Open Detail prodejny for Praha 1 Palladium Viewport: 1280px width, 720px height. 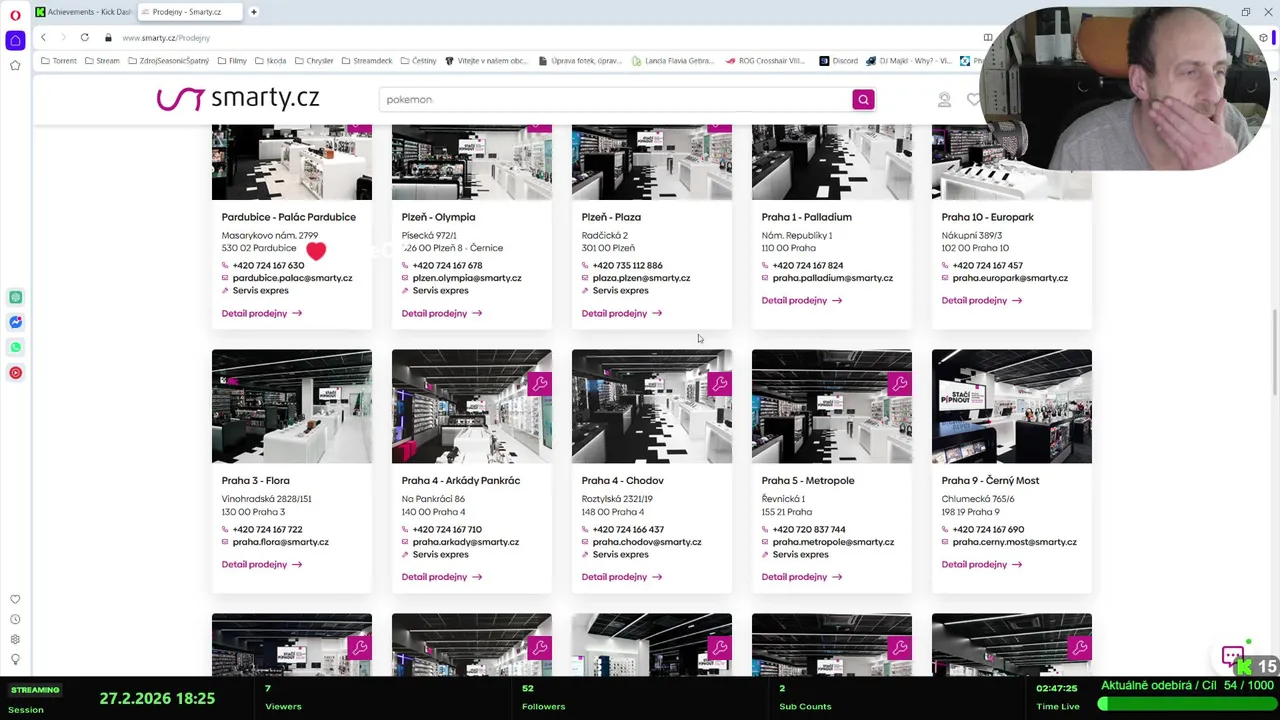point(801,300)
